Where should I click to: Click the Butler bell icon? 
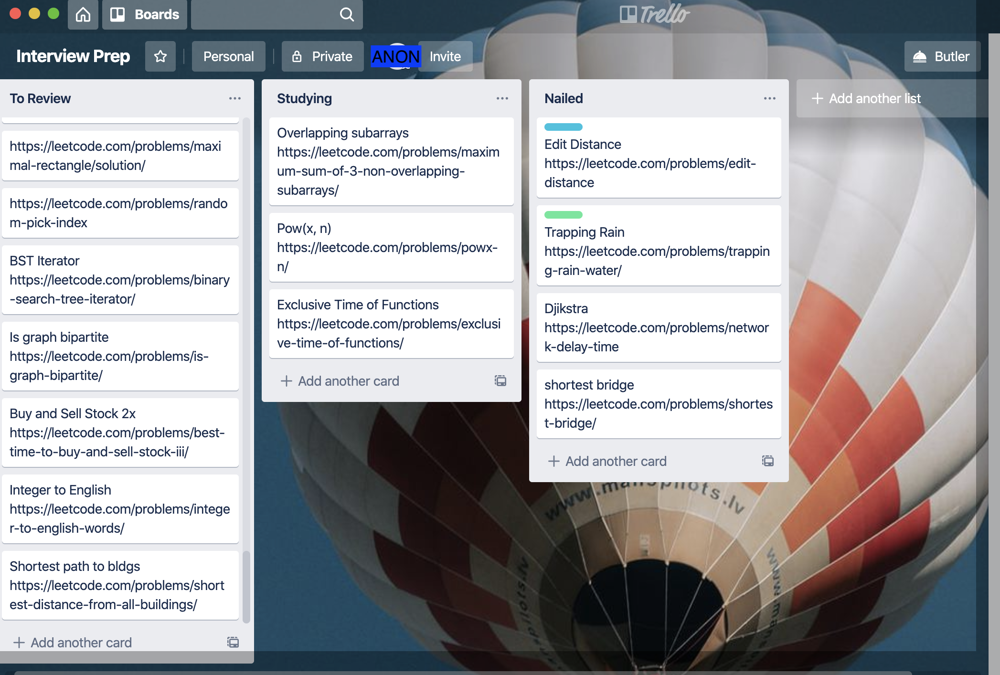point(920,57)
